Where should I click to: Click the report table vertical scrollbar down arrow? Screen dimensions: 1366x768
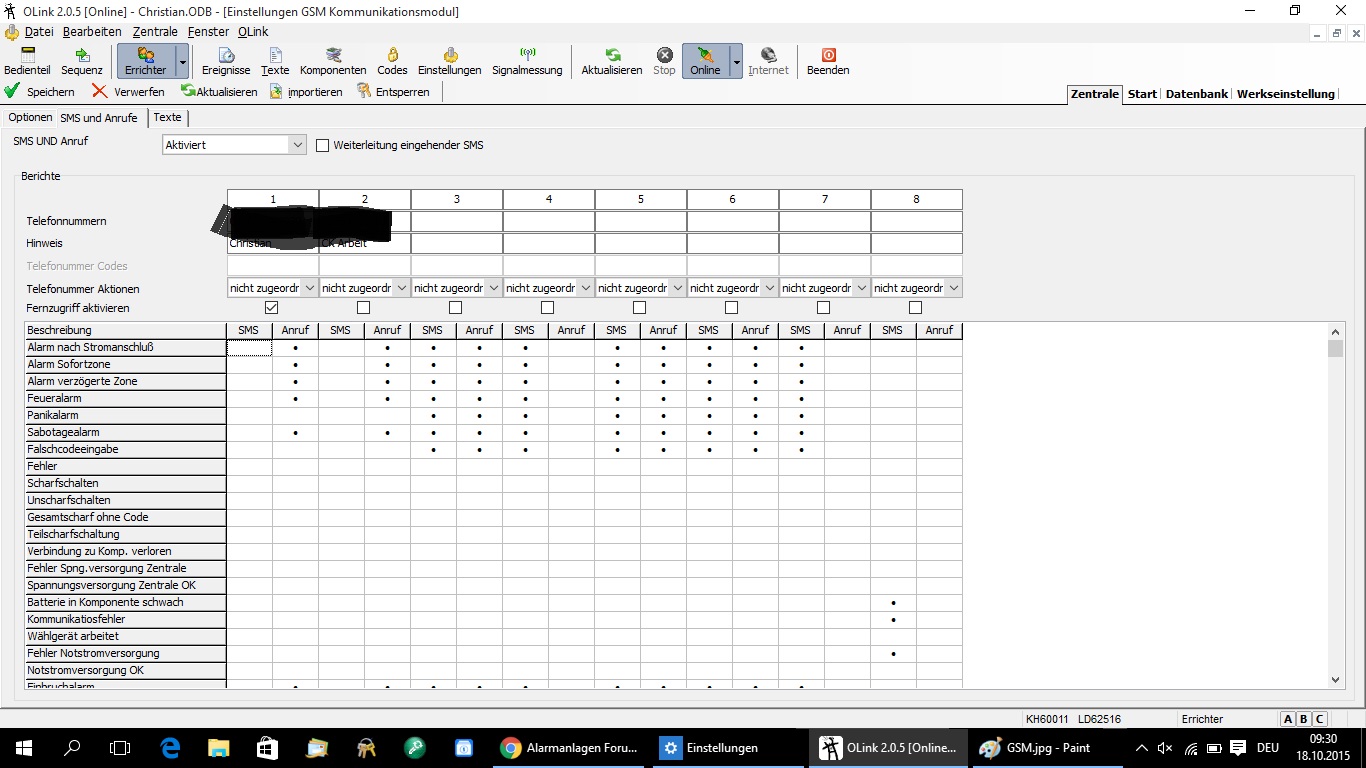click(1335, 679)
